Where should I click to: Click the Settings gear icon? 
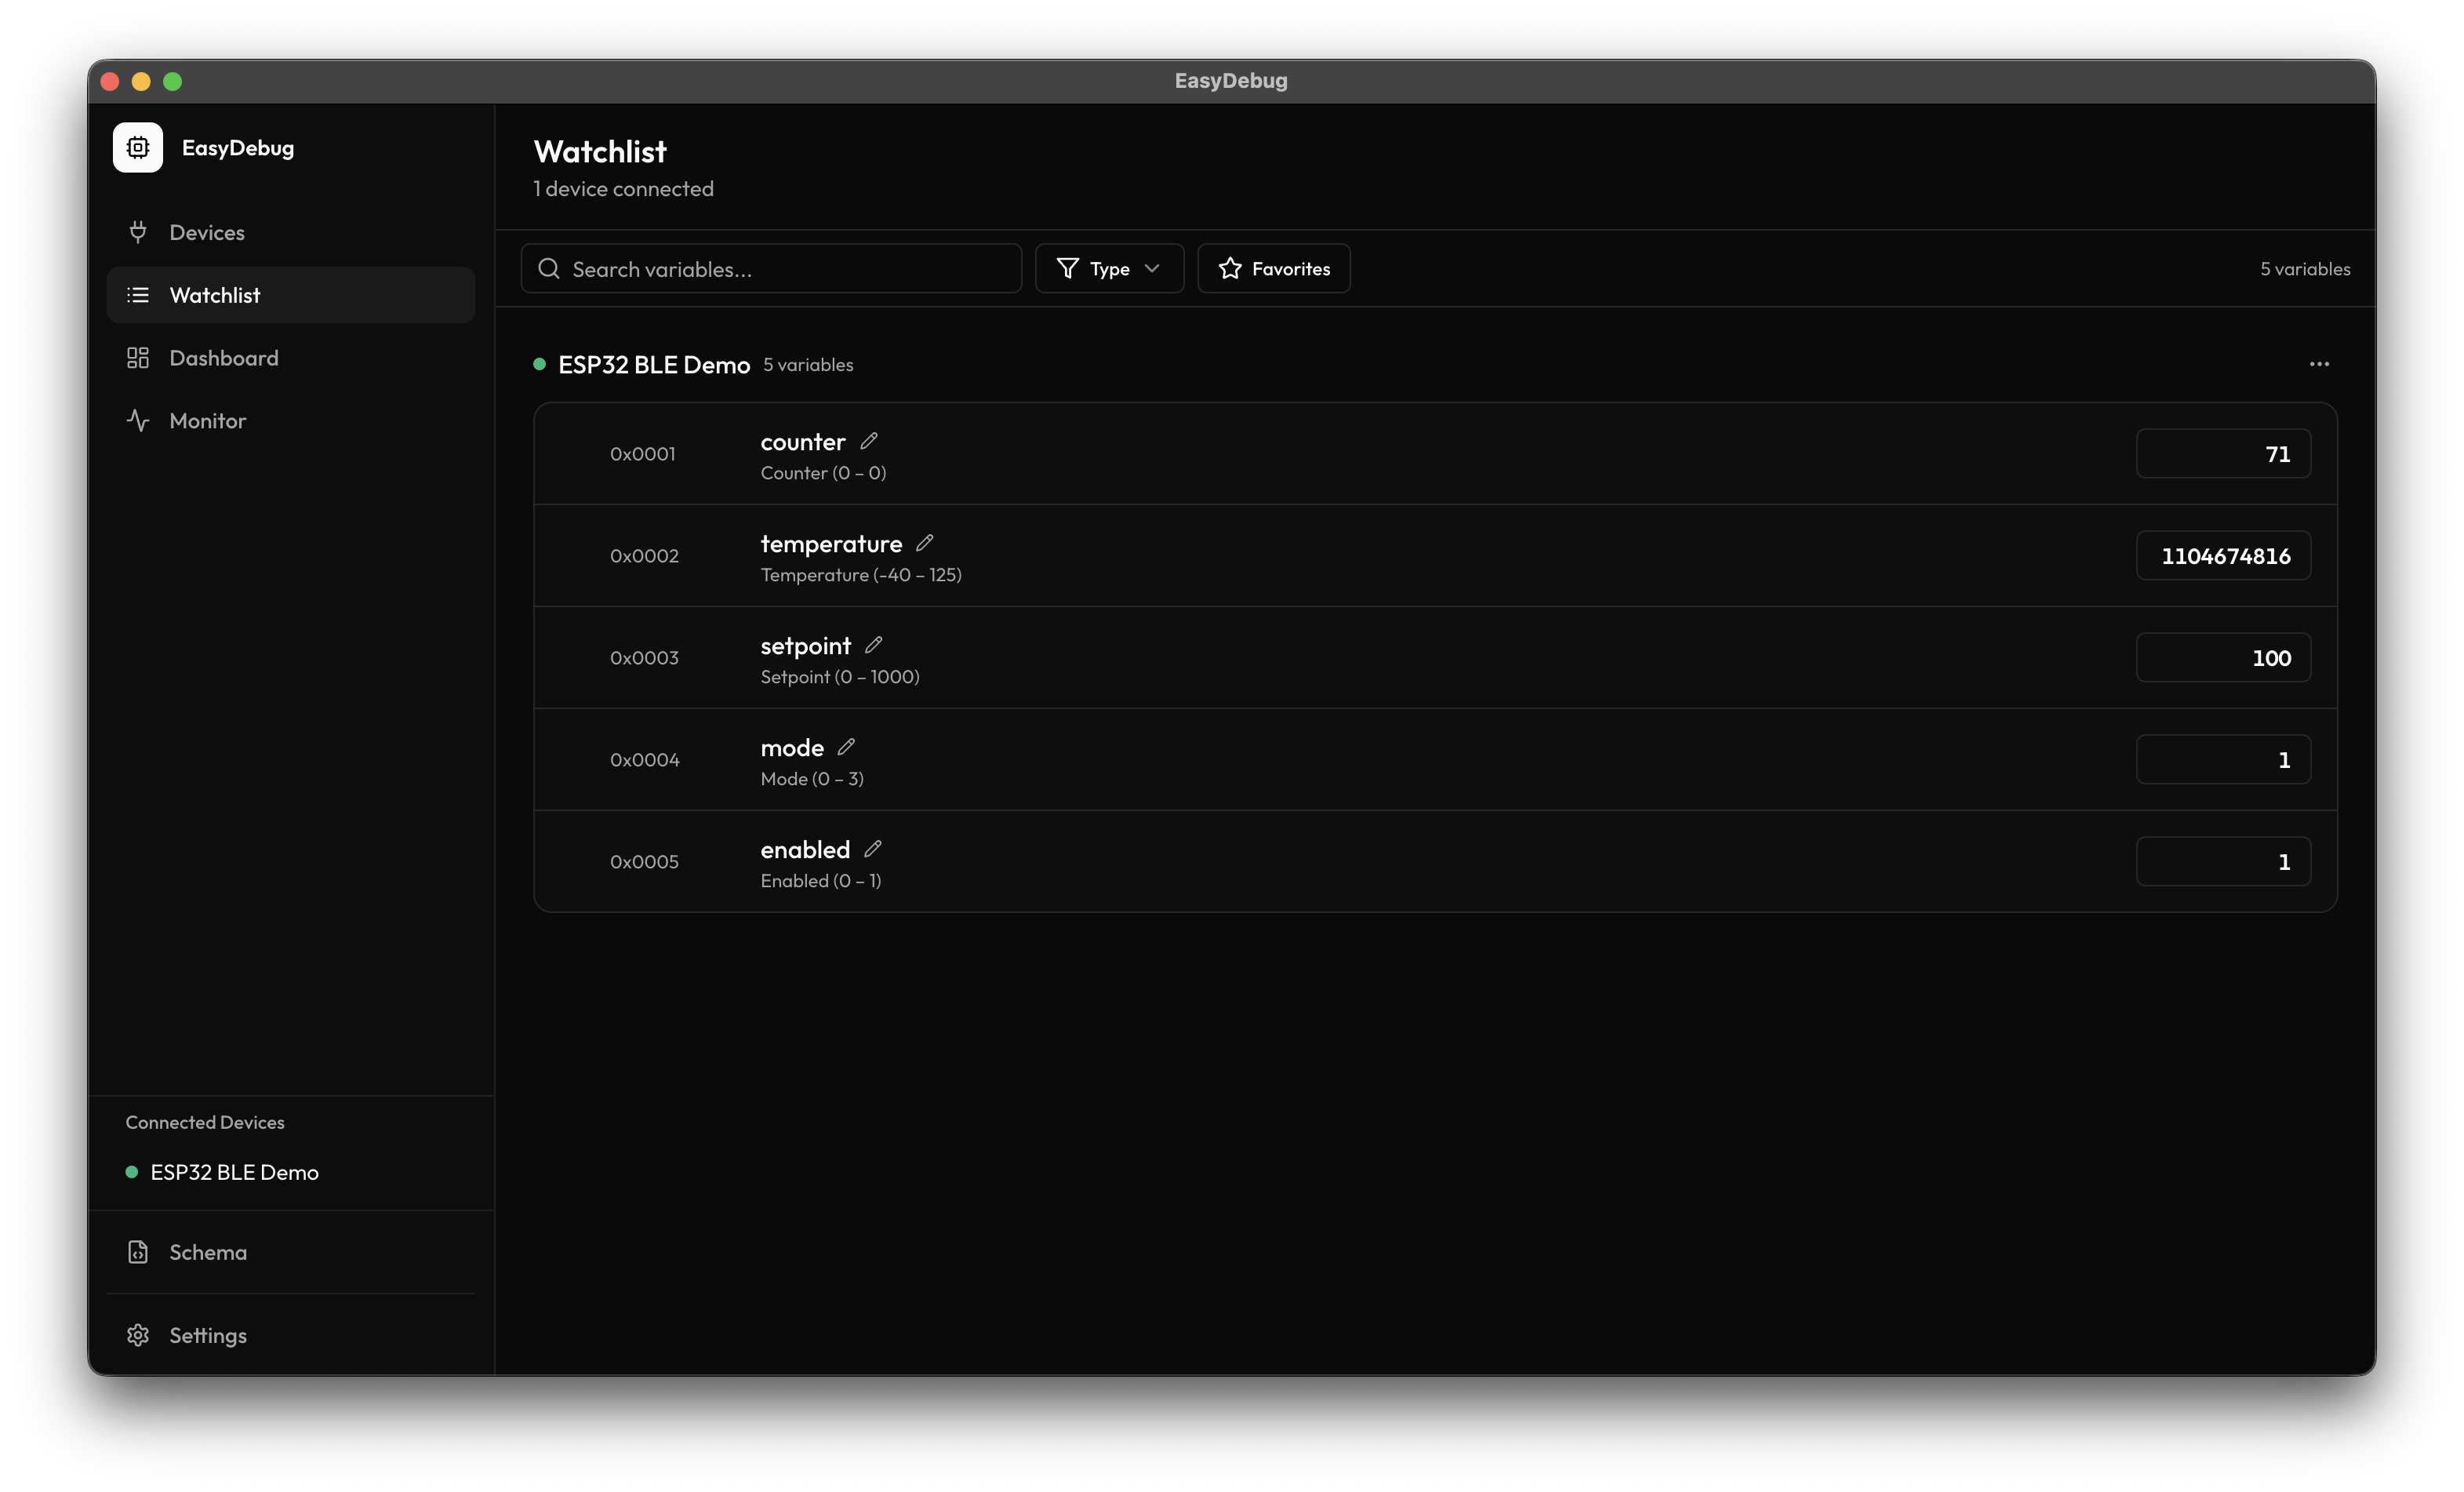coord(138,1335)
